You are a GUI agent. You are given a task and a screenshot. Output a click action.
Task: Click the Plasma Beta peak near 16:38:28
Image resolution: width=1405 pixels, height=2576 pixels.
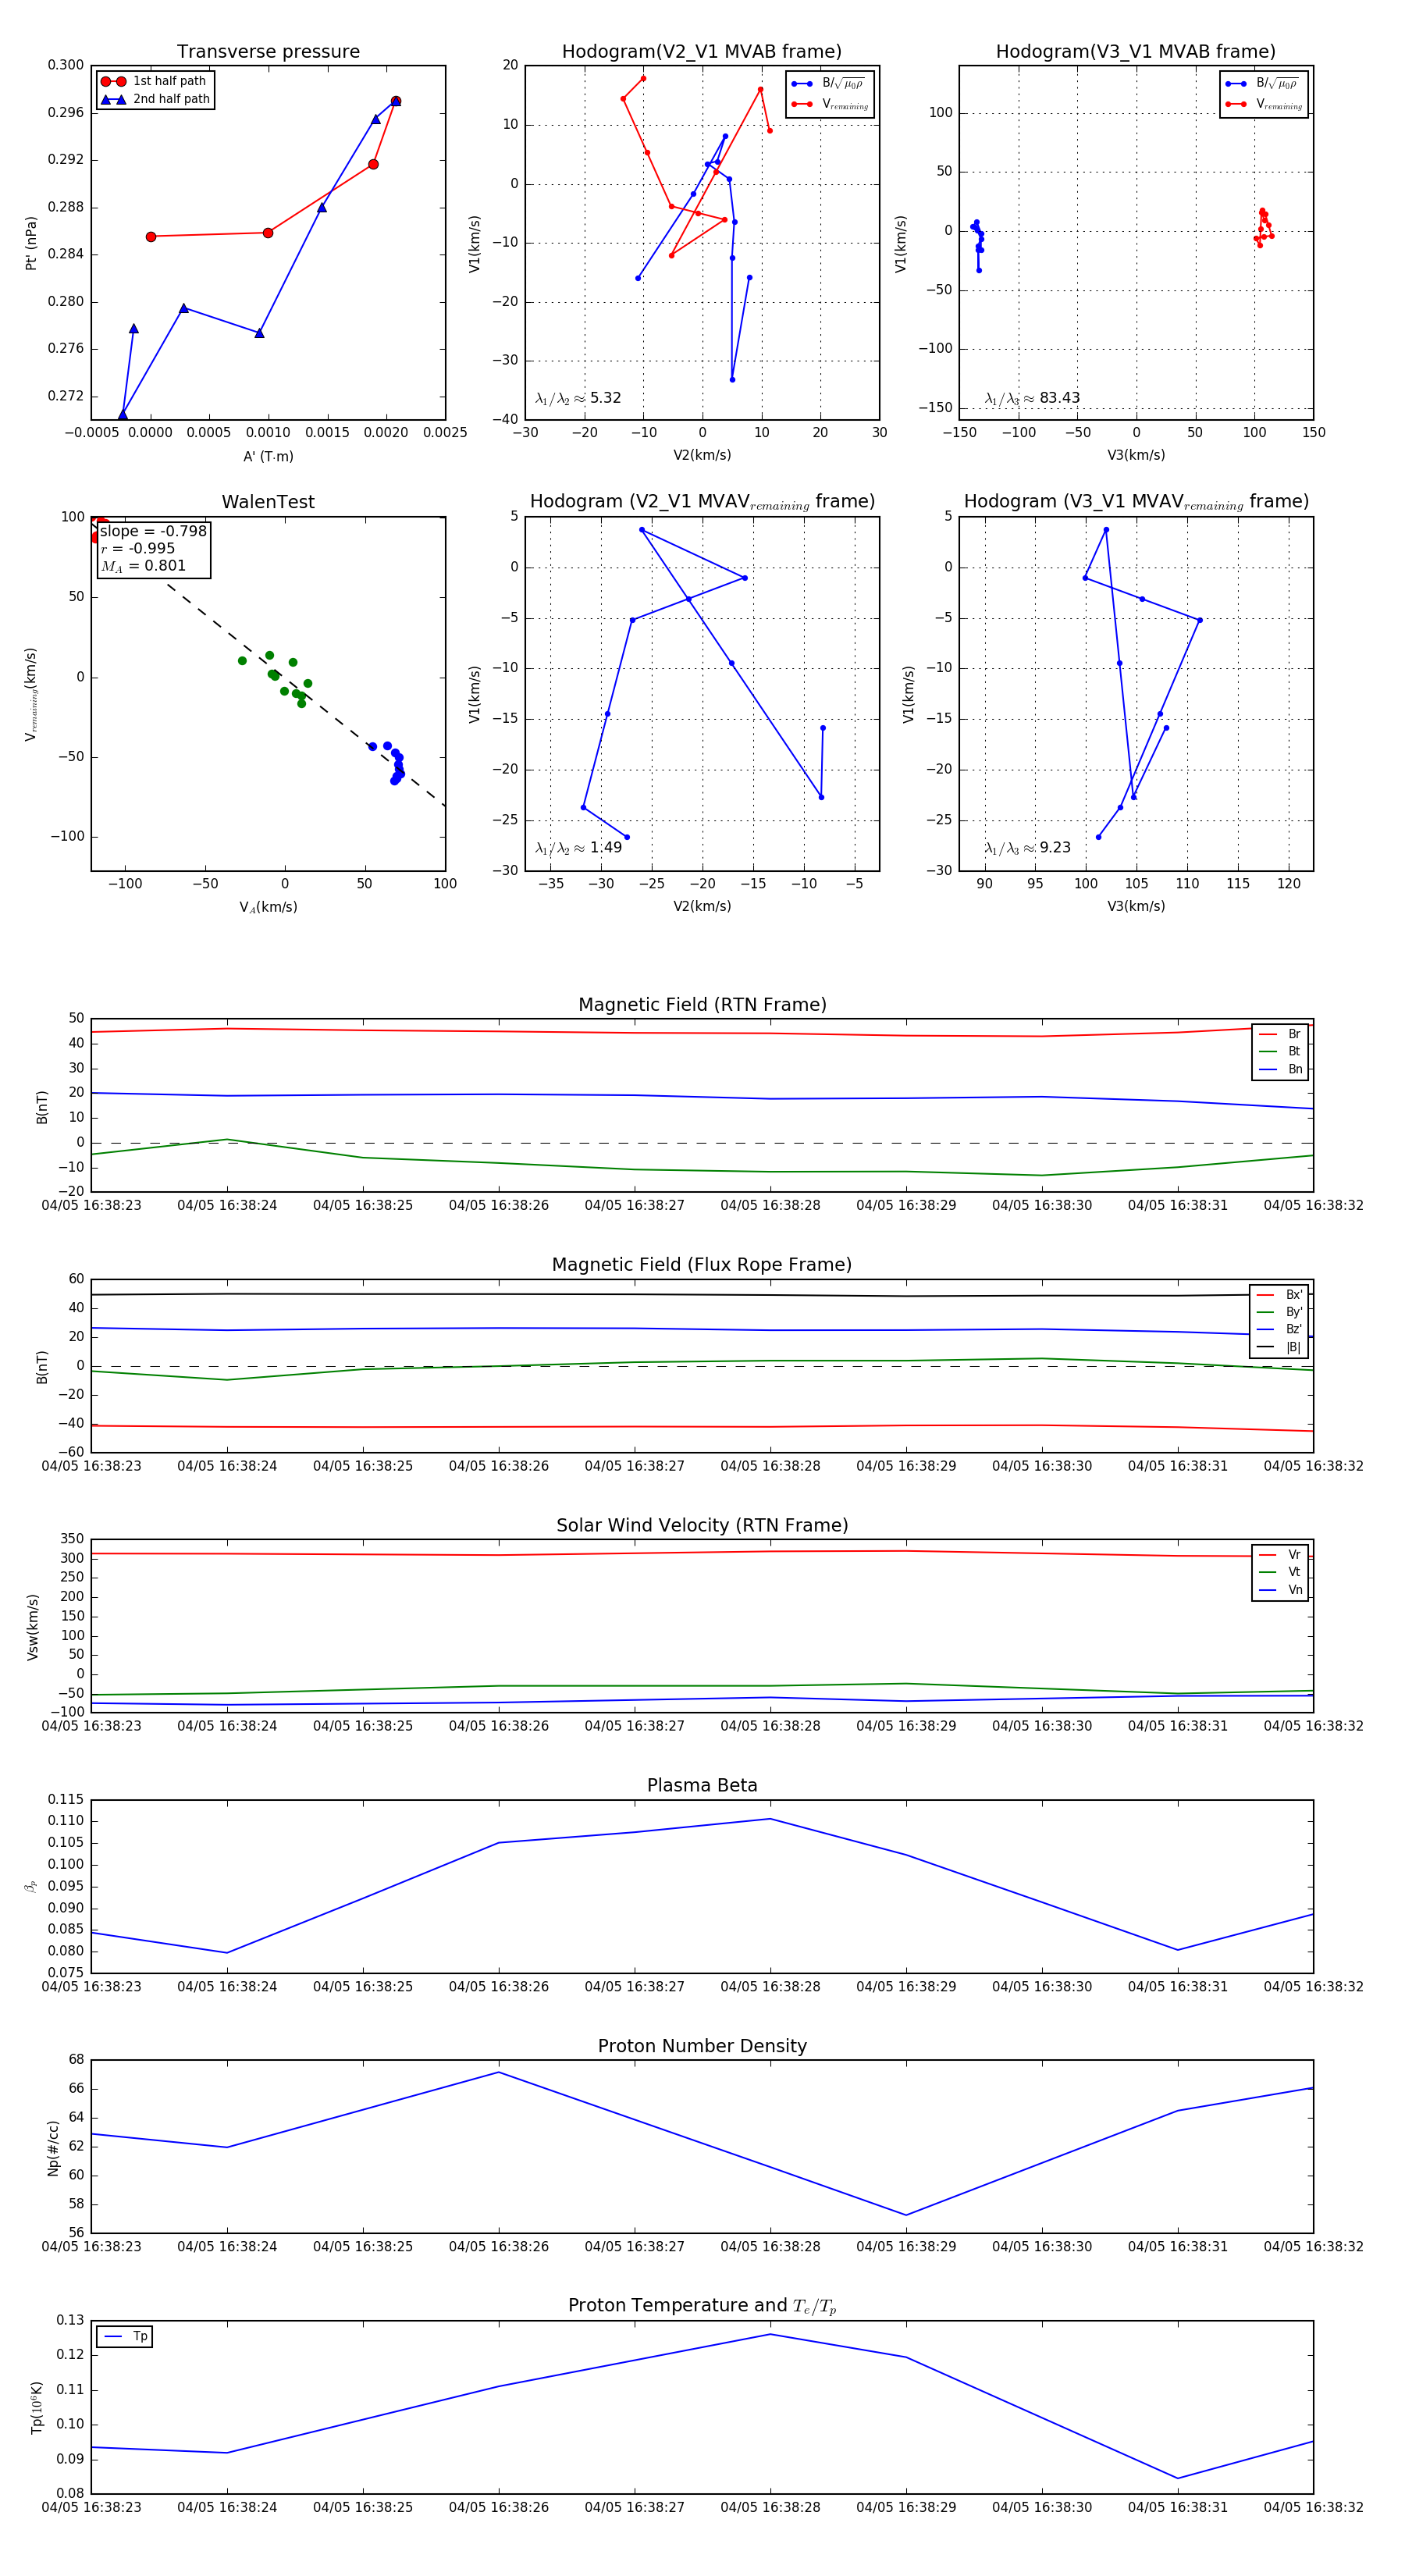[x=770, y=1819]
